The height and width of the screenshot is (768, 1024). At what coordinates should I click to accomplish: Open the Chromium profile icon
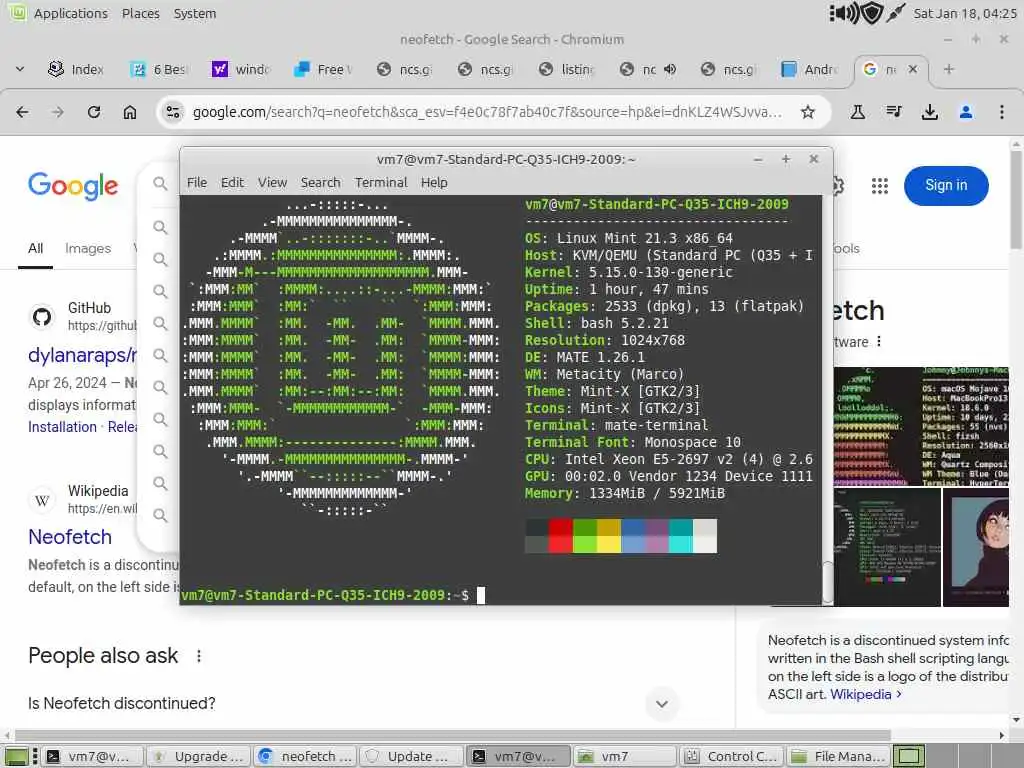coord(966,112)
